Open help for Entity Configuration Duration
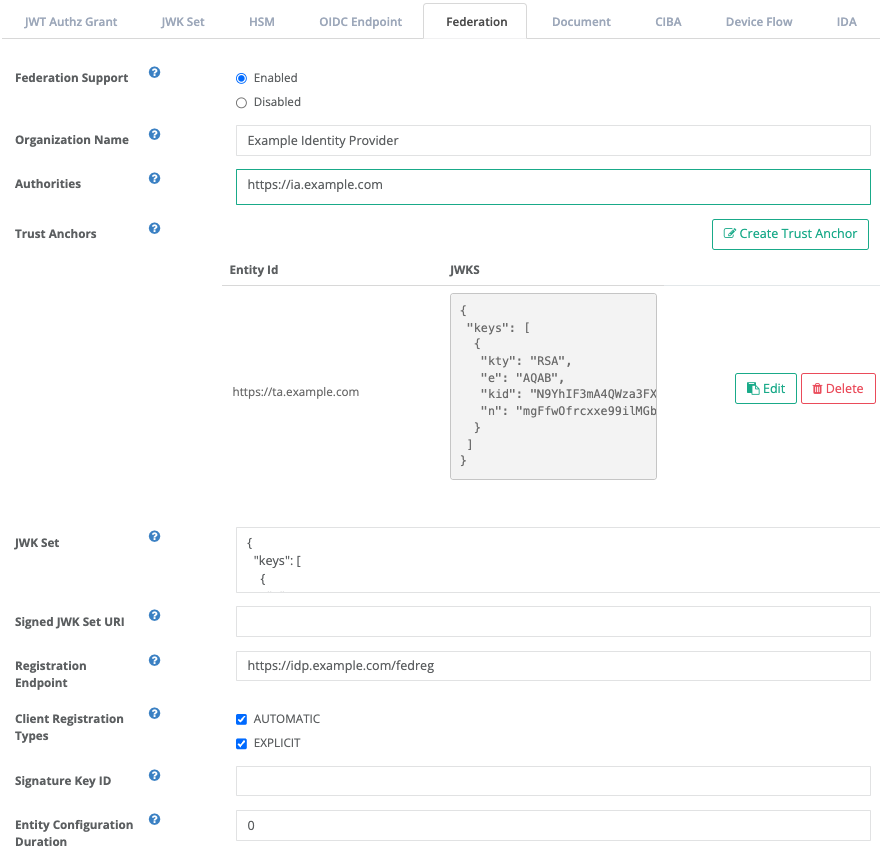This screenshot has height=857, width=880. point(154,819)
